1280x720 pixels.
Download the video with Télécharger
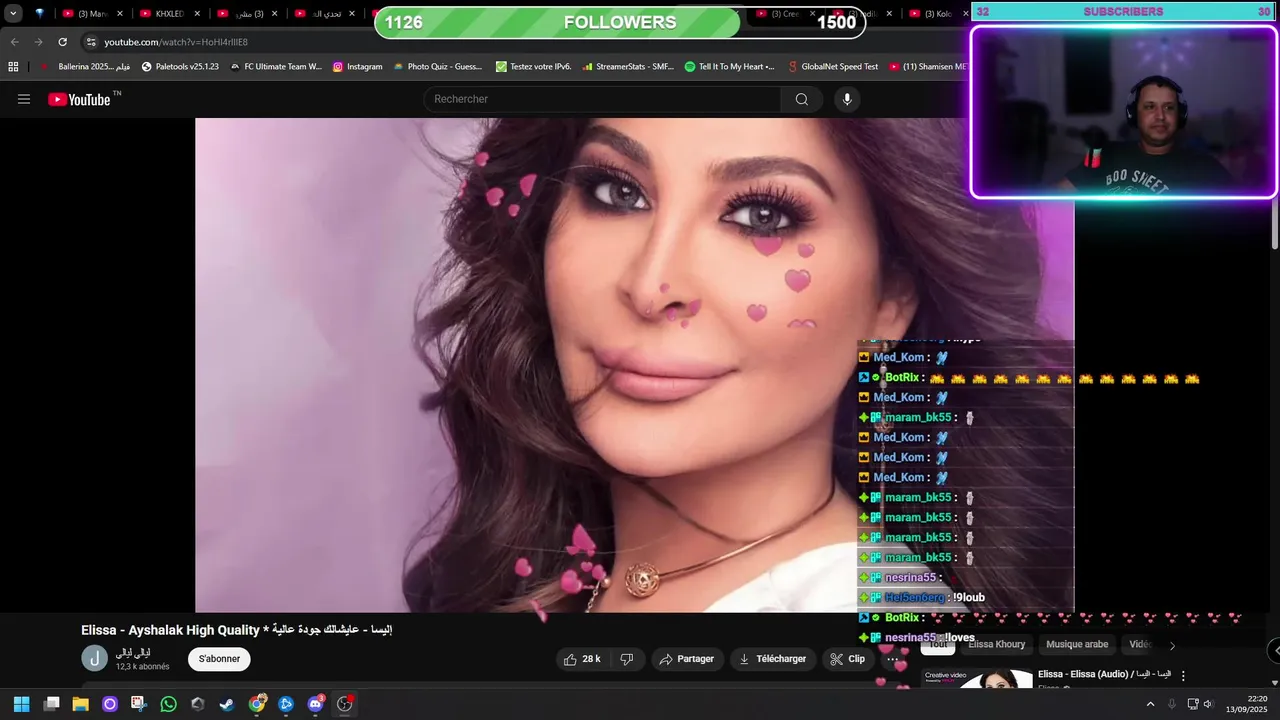(x=772, y=659)
